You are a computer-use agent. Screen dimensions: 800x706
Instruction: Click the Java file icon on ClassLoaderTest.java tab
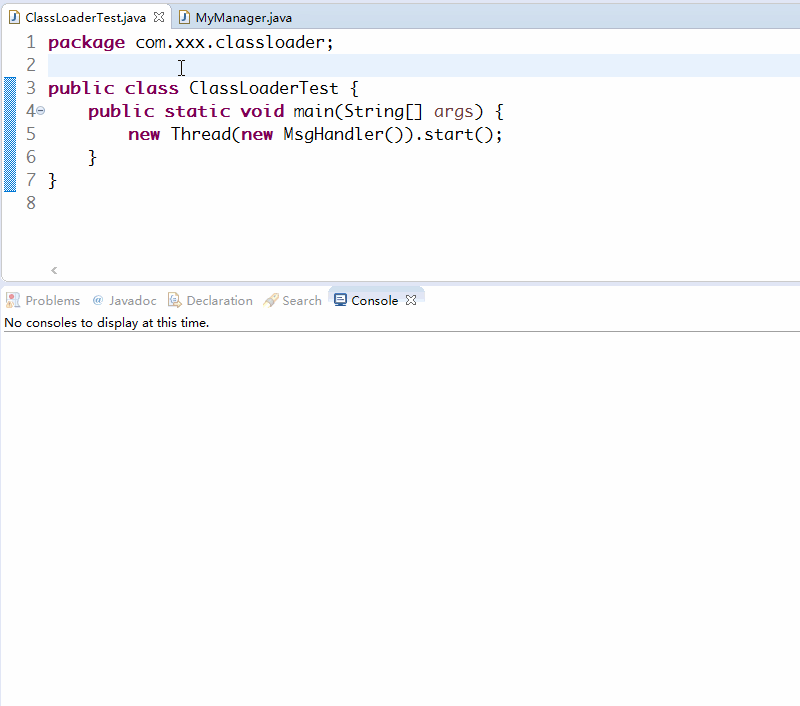(14, 17)
